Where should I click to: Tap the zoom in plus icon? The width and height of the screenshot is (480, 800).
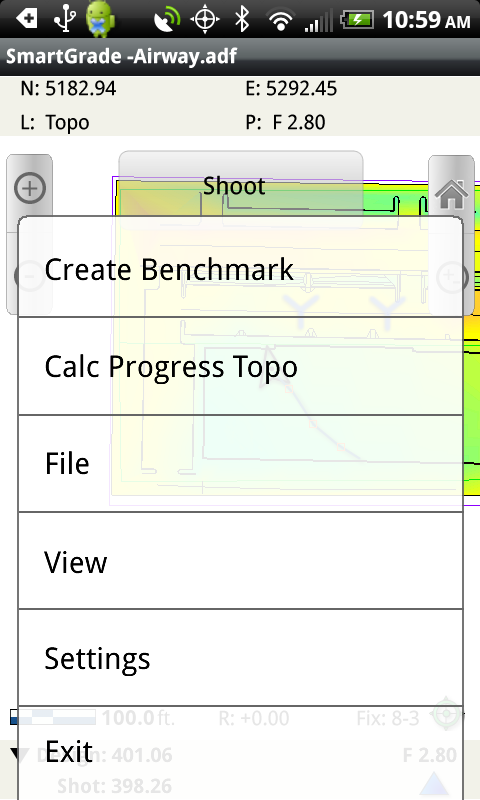pyautogui.click(x=30, y=188)
